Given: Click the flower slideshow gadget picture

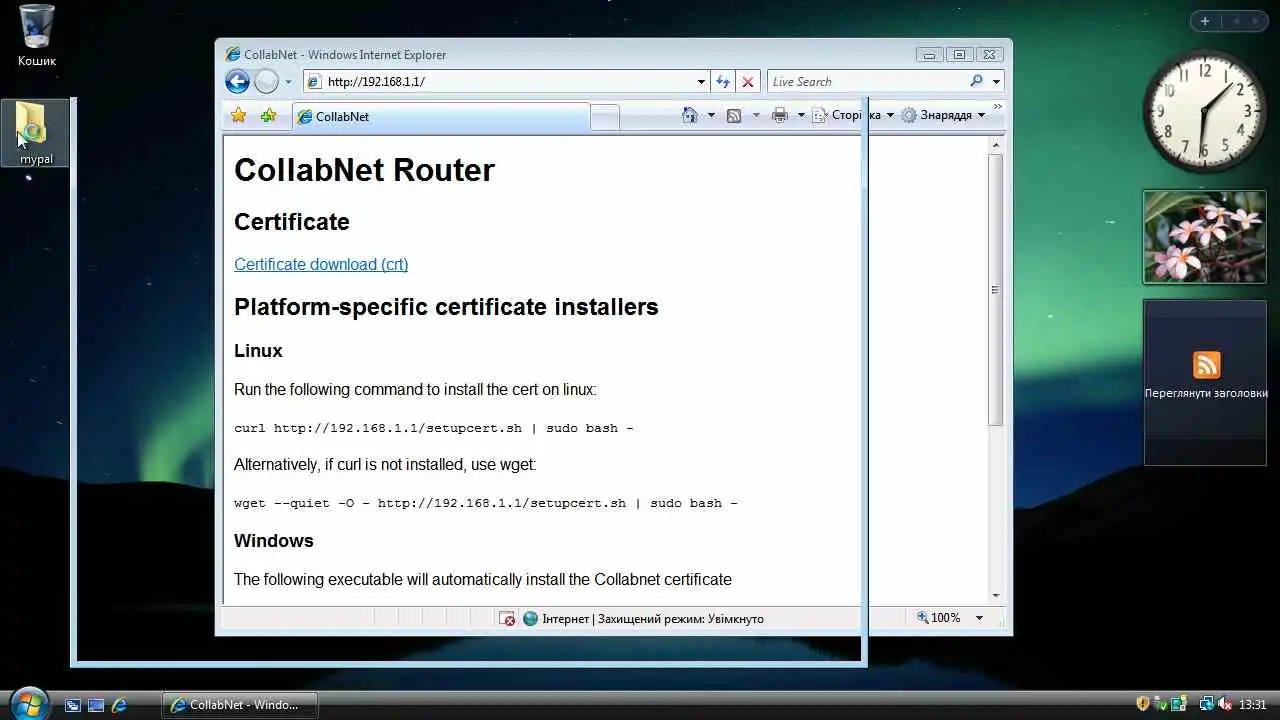Looking at the screenshot, I should click(1205, 237).
